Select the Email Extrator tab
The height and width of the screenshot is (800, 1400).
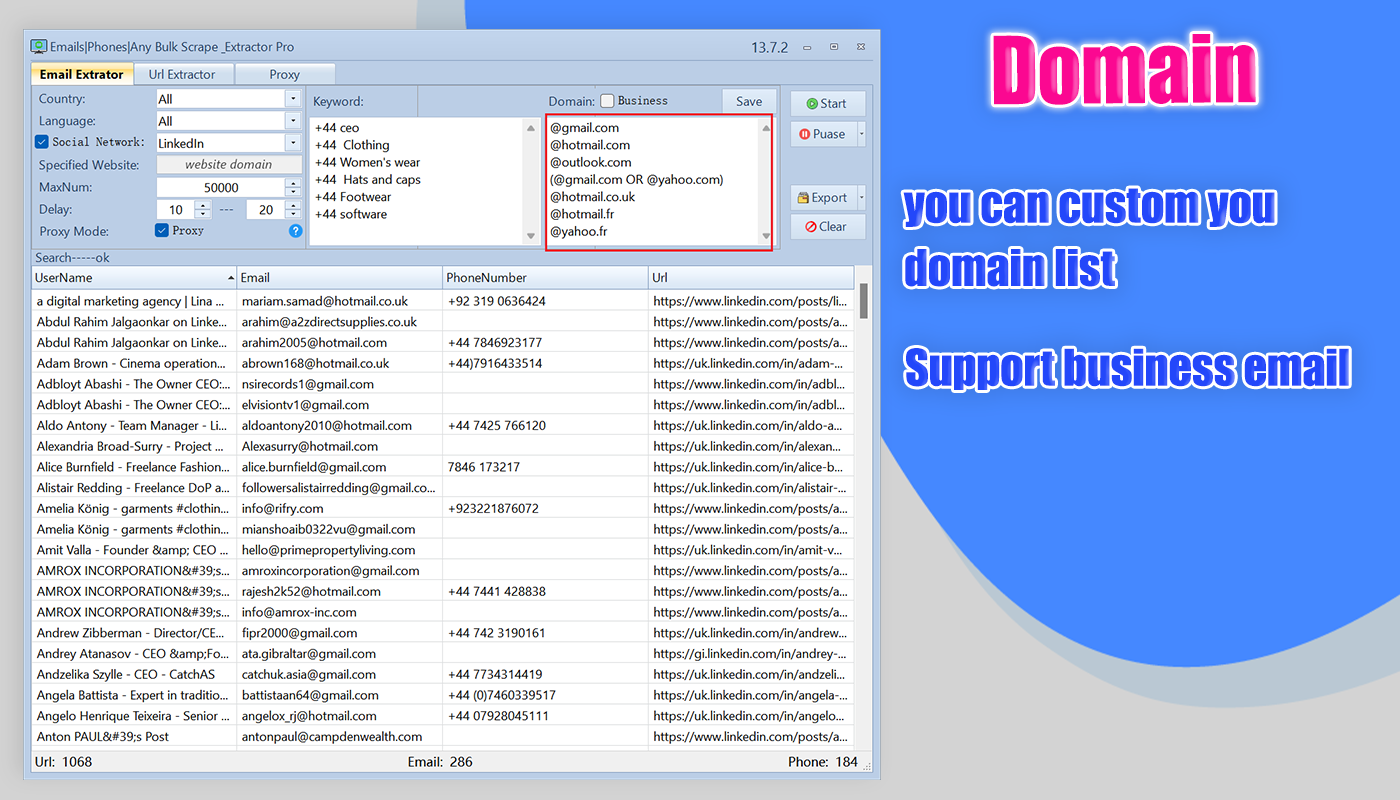pyautogui.click(x=82, y=74)
